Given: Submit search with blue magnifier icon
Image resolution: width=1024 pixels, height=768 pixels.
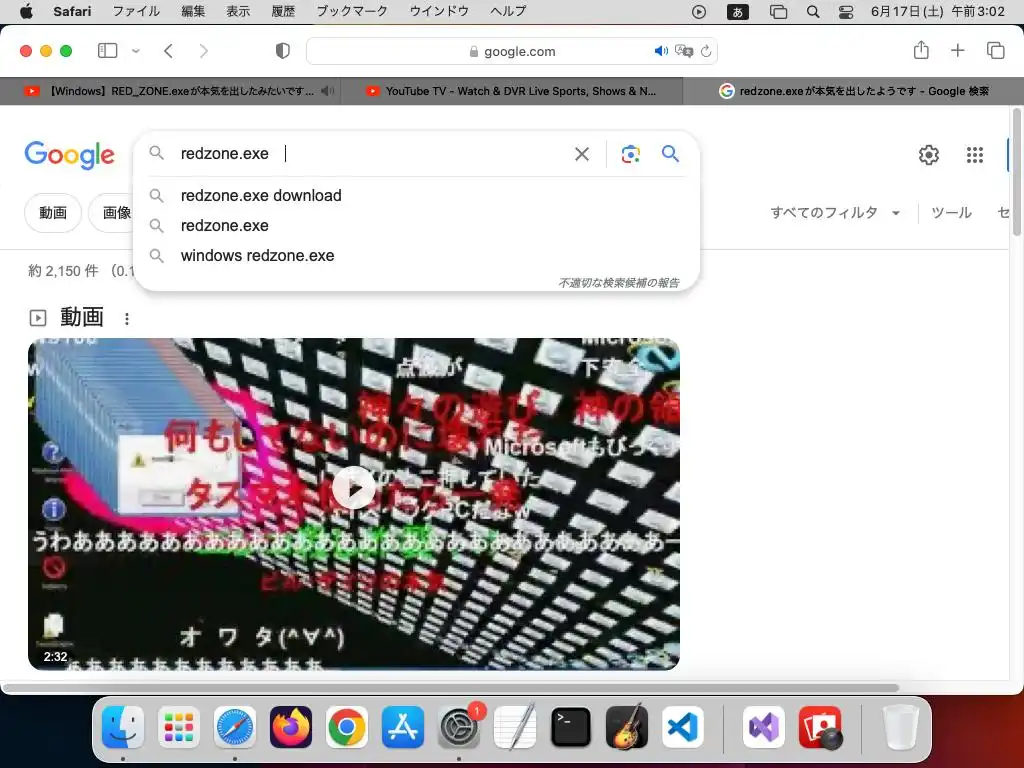Looking at the screenshot, I should pyautogui.click(x=670, y=153).
